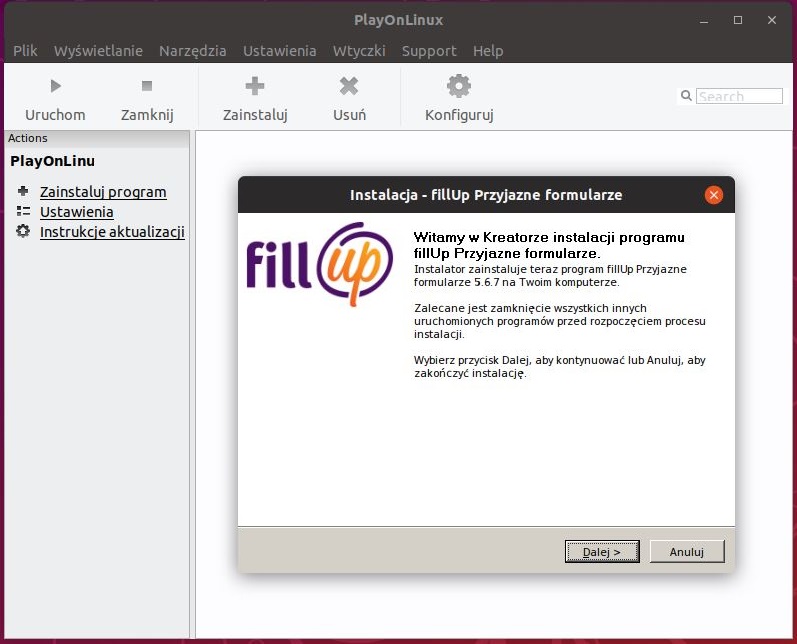Maximize the PlayOnLinux window
This screenshot has width=797, height=644.
click(x=738, y=20)
